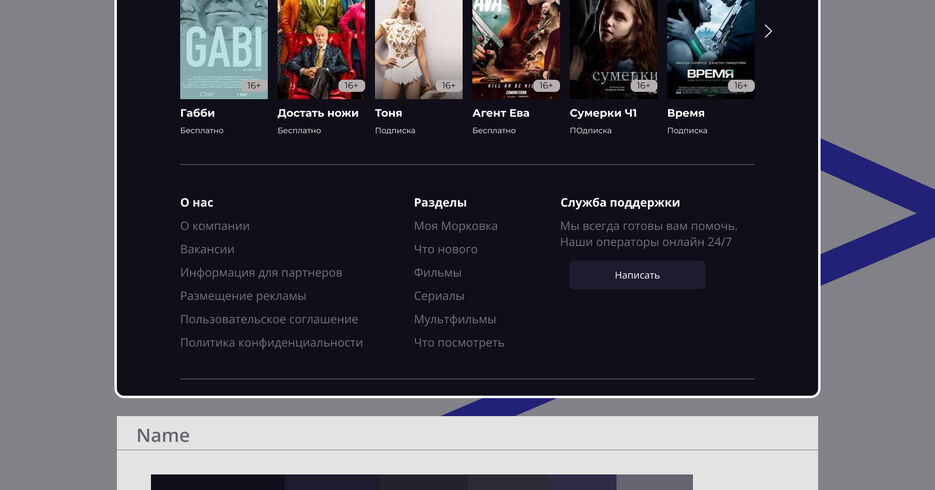
Task: Open the Габби movie poster
Action: 224,49
